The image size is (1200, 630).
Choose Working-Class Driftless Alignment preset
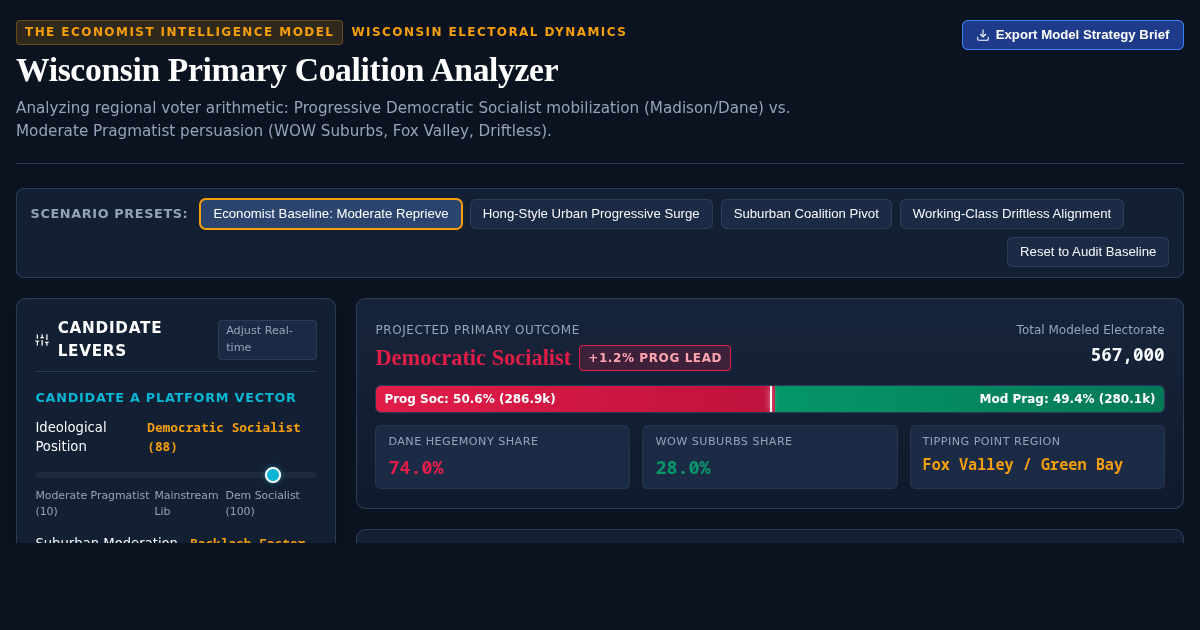(x=1012, y=214)
